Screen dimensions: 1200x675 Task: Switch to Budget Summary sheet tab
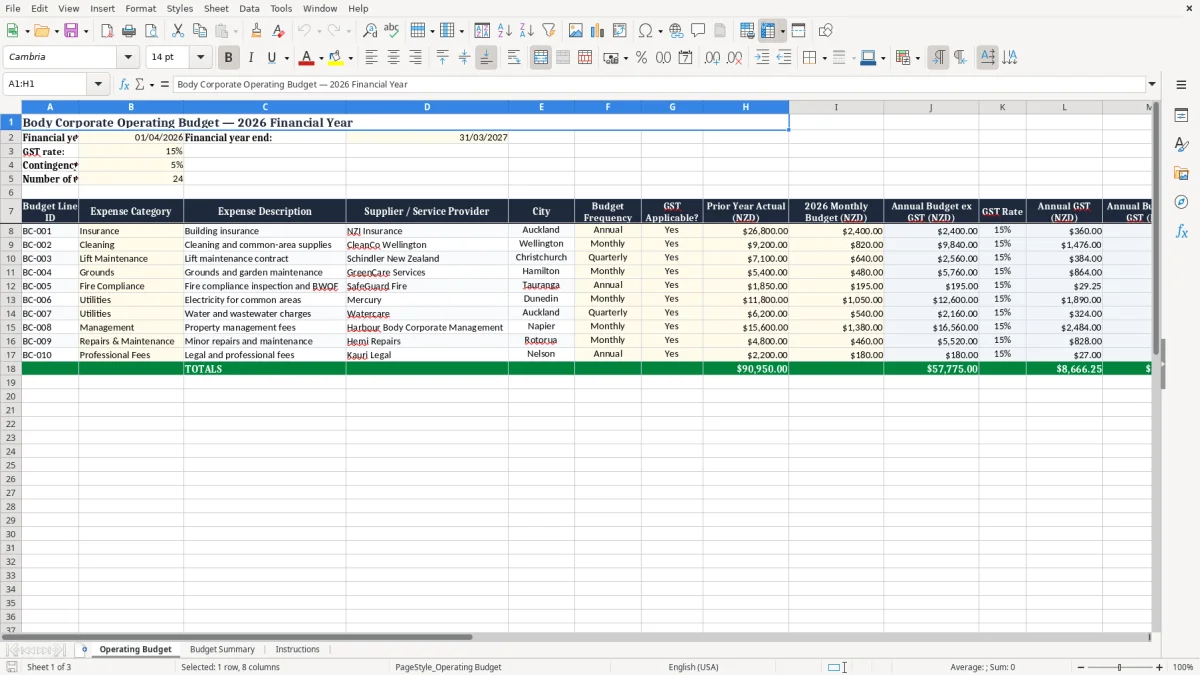click(x=222, y=650)
